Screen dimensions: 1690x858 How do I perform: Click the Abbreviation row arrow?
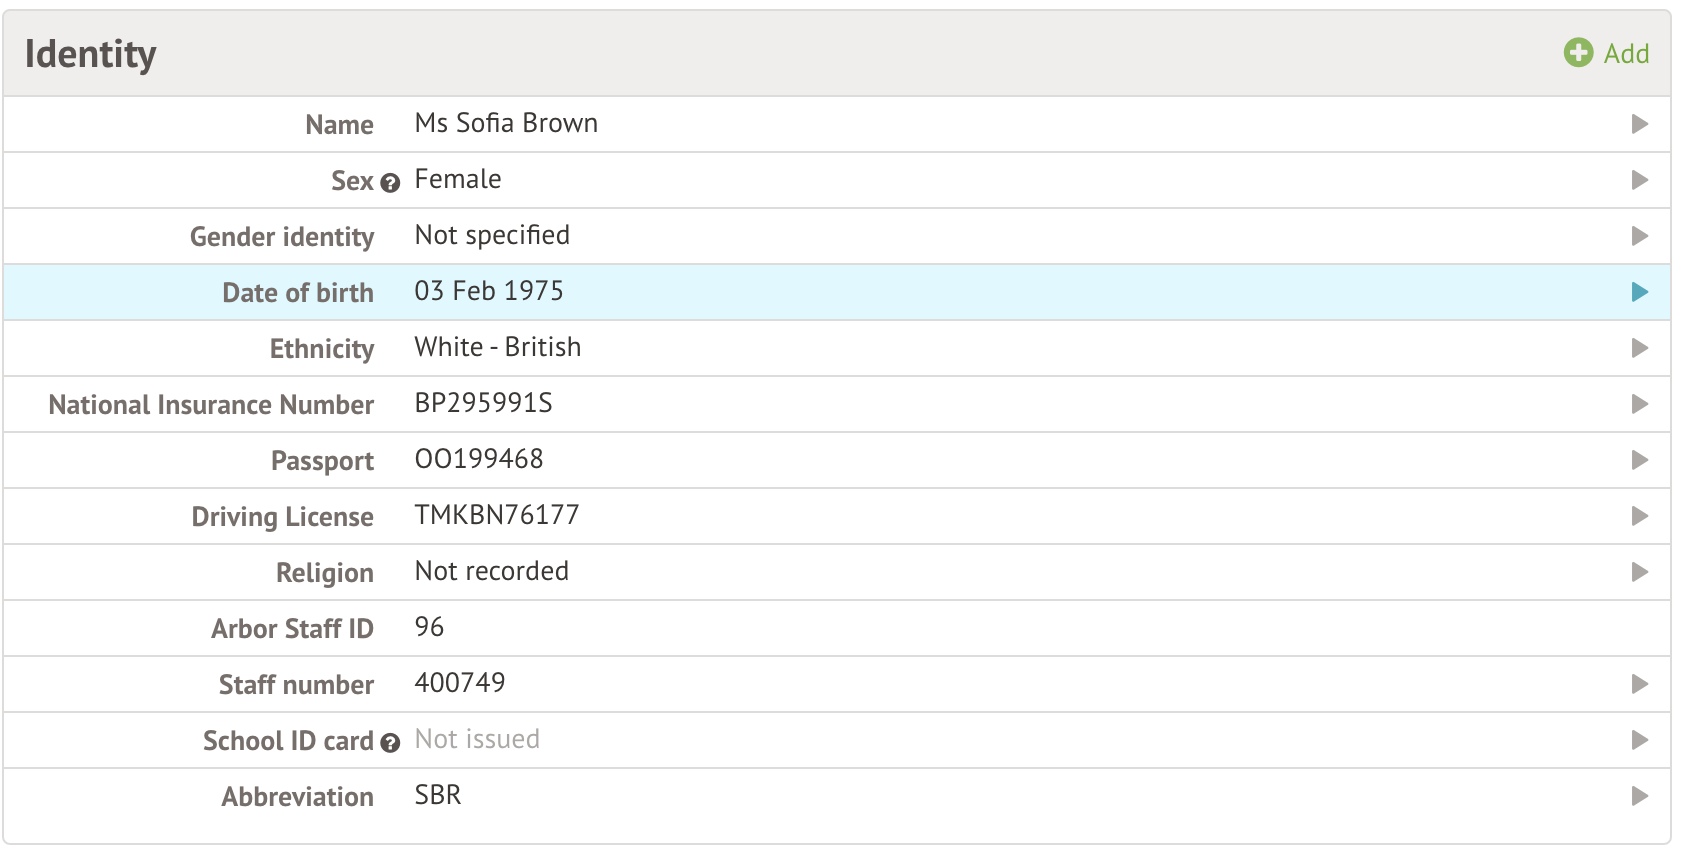(x=1639, y=796)
